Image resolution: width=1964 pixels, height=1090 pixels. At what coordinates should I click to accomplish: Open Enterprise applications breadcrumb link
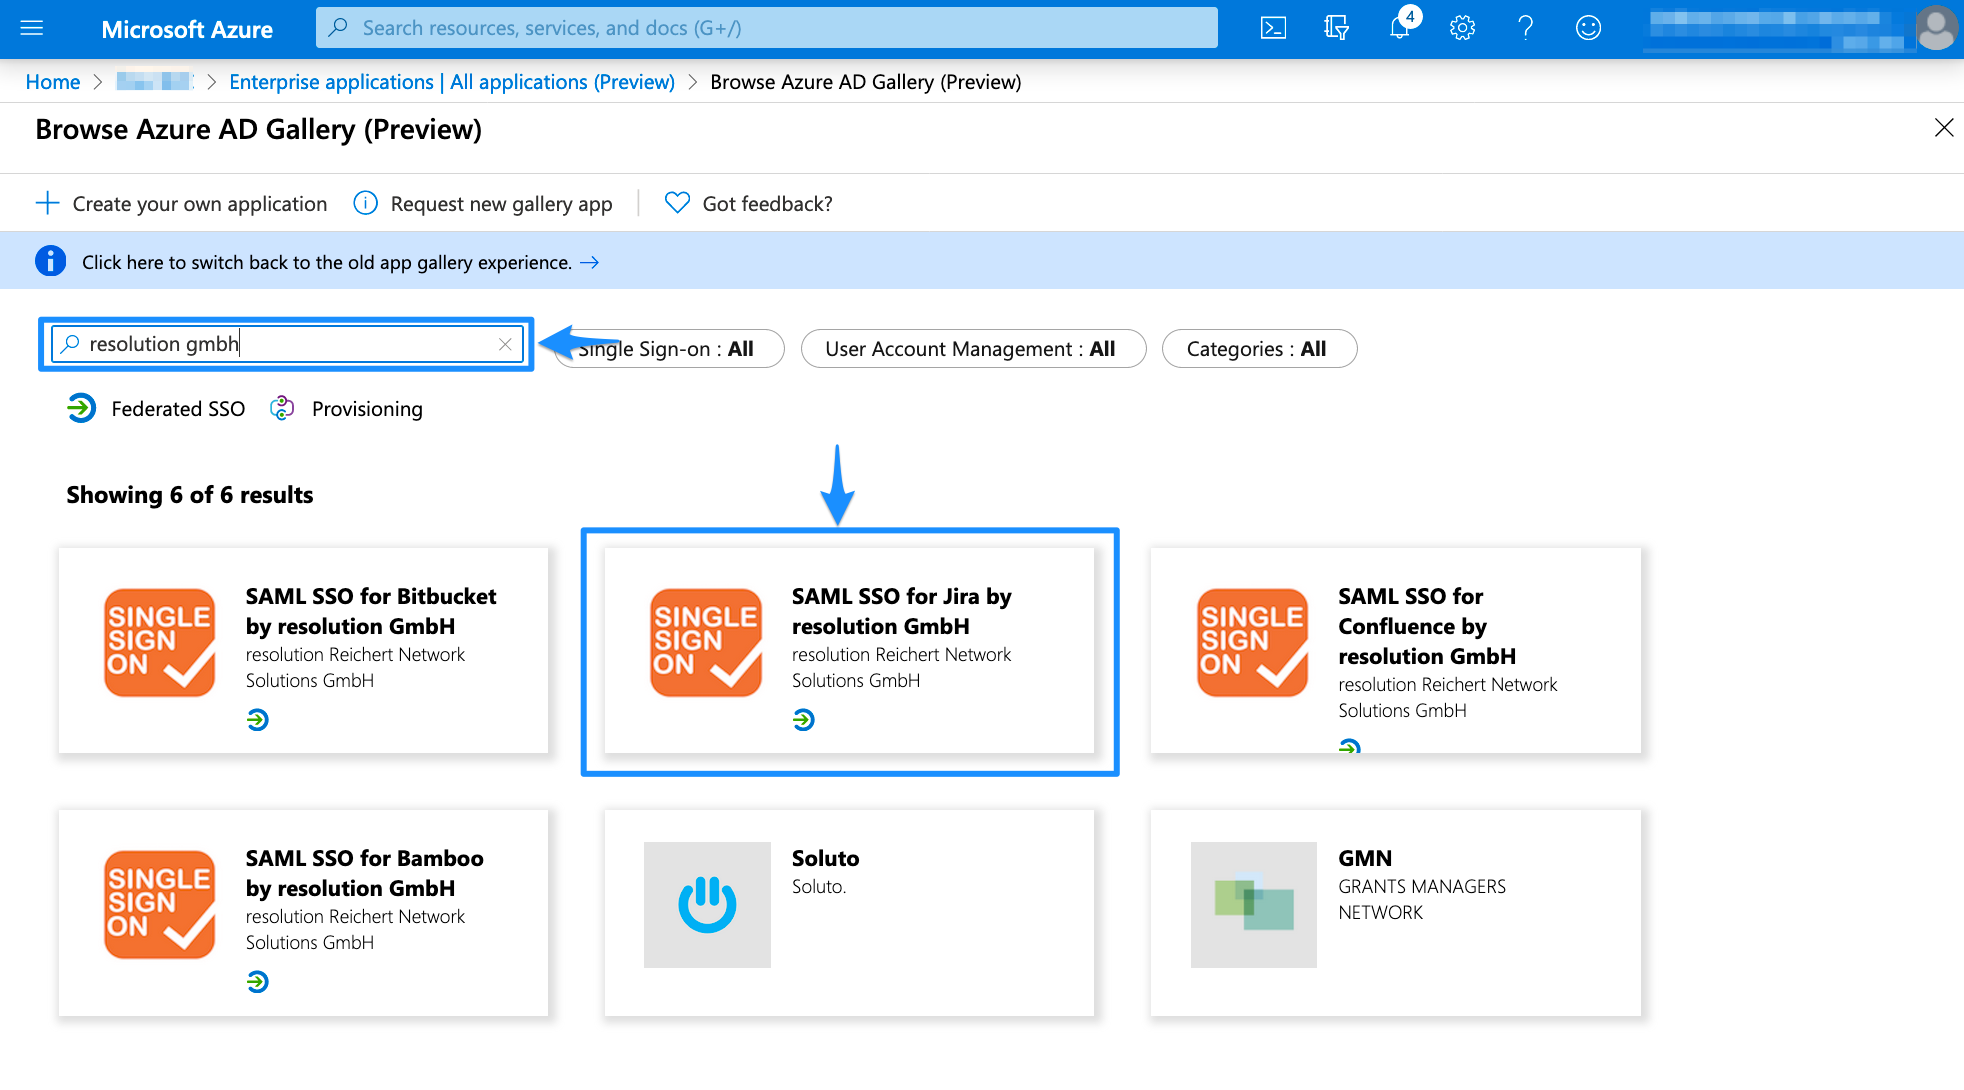tap(451, 82)
